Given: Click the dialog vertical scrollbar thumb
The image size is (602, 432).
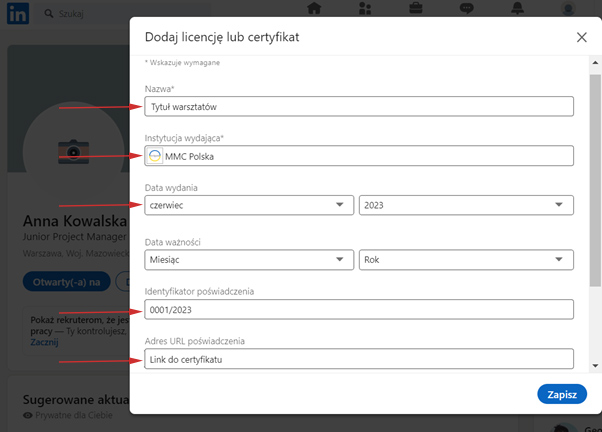Looking at the screenshot, I should pyautogui.click(x=595, y=180).
